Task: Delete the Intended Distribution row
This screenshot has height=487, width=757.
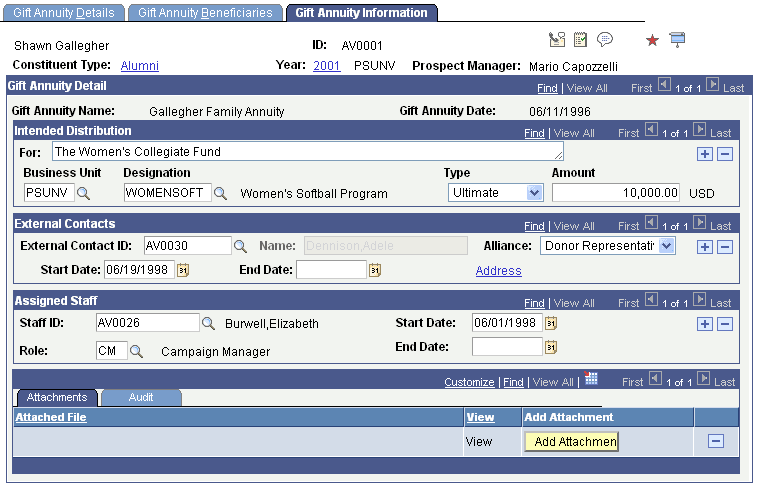Action: (725, 154)
